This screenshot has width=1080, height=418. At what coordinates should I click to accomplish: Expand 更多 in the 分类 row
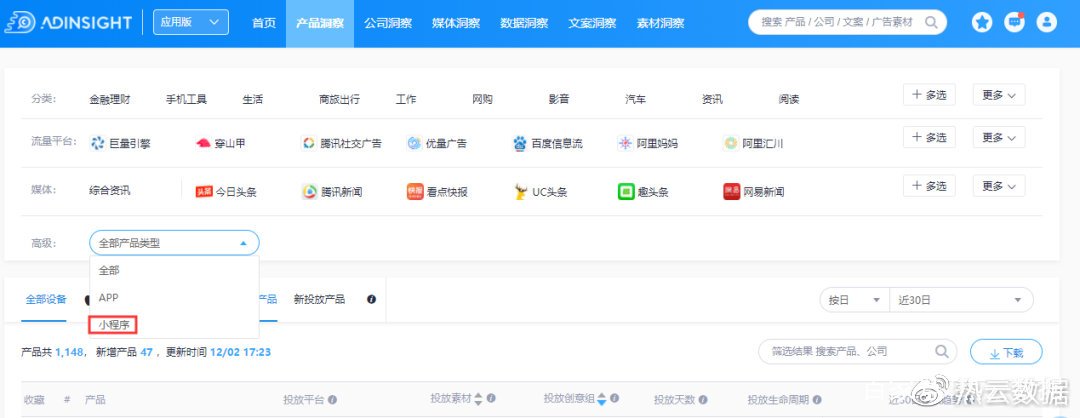coord(999,95)
